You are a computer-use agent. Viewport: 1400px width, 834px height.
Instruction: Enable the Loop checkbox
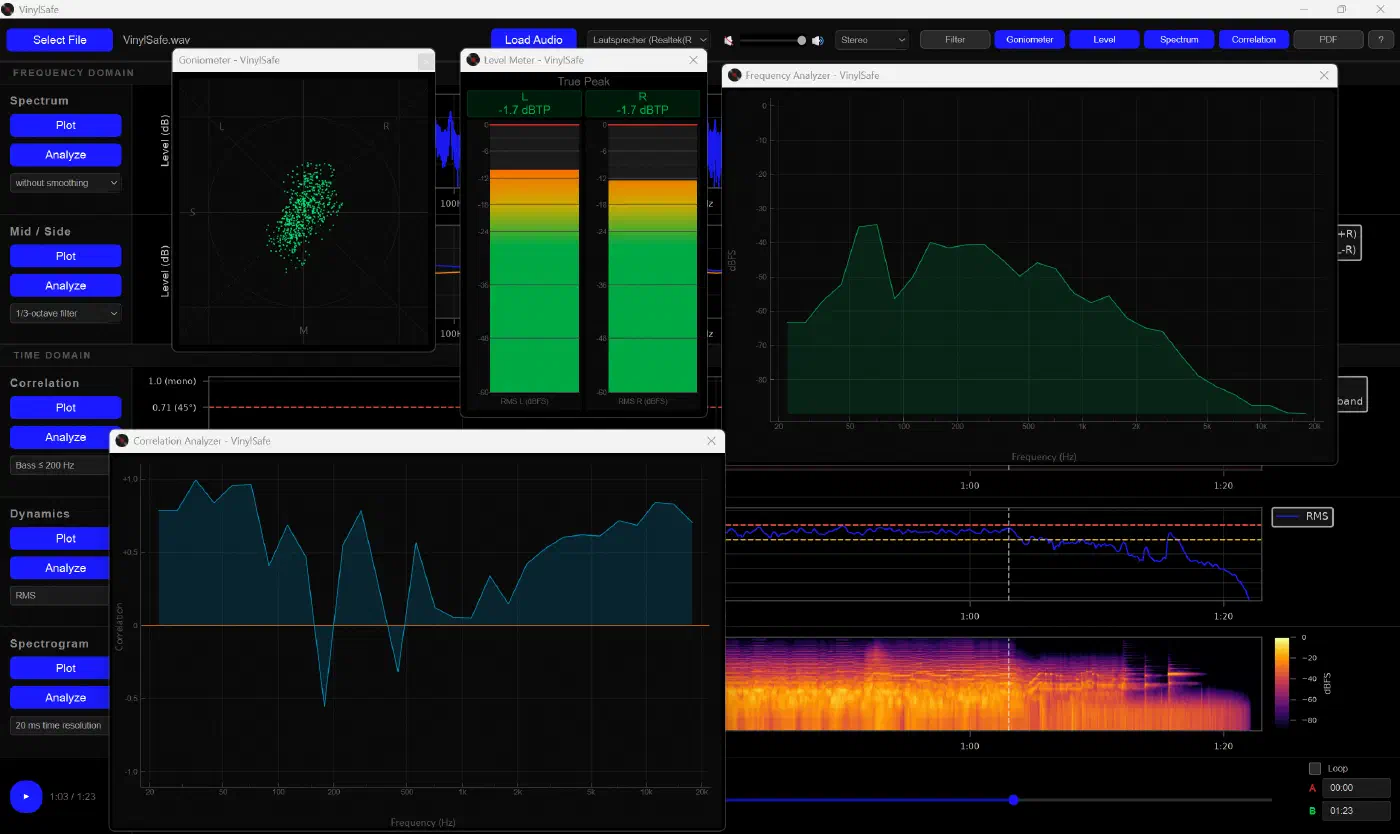pos(1315,768)
